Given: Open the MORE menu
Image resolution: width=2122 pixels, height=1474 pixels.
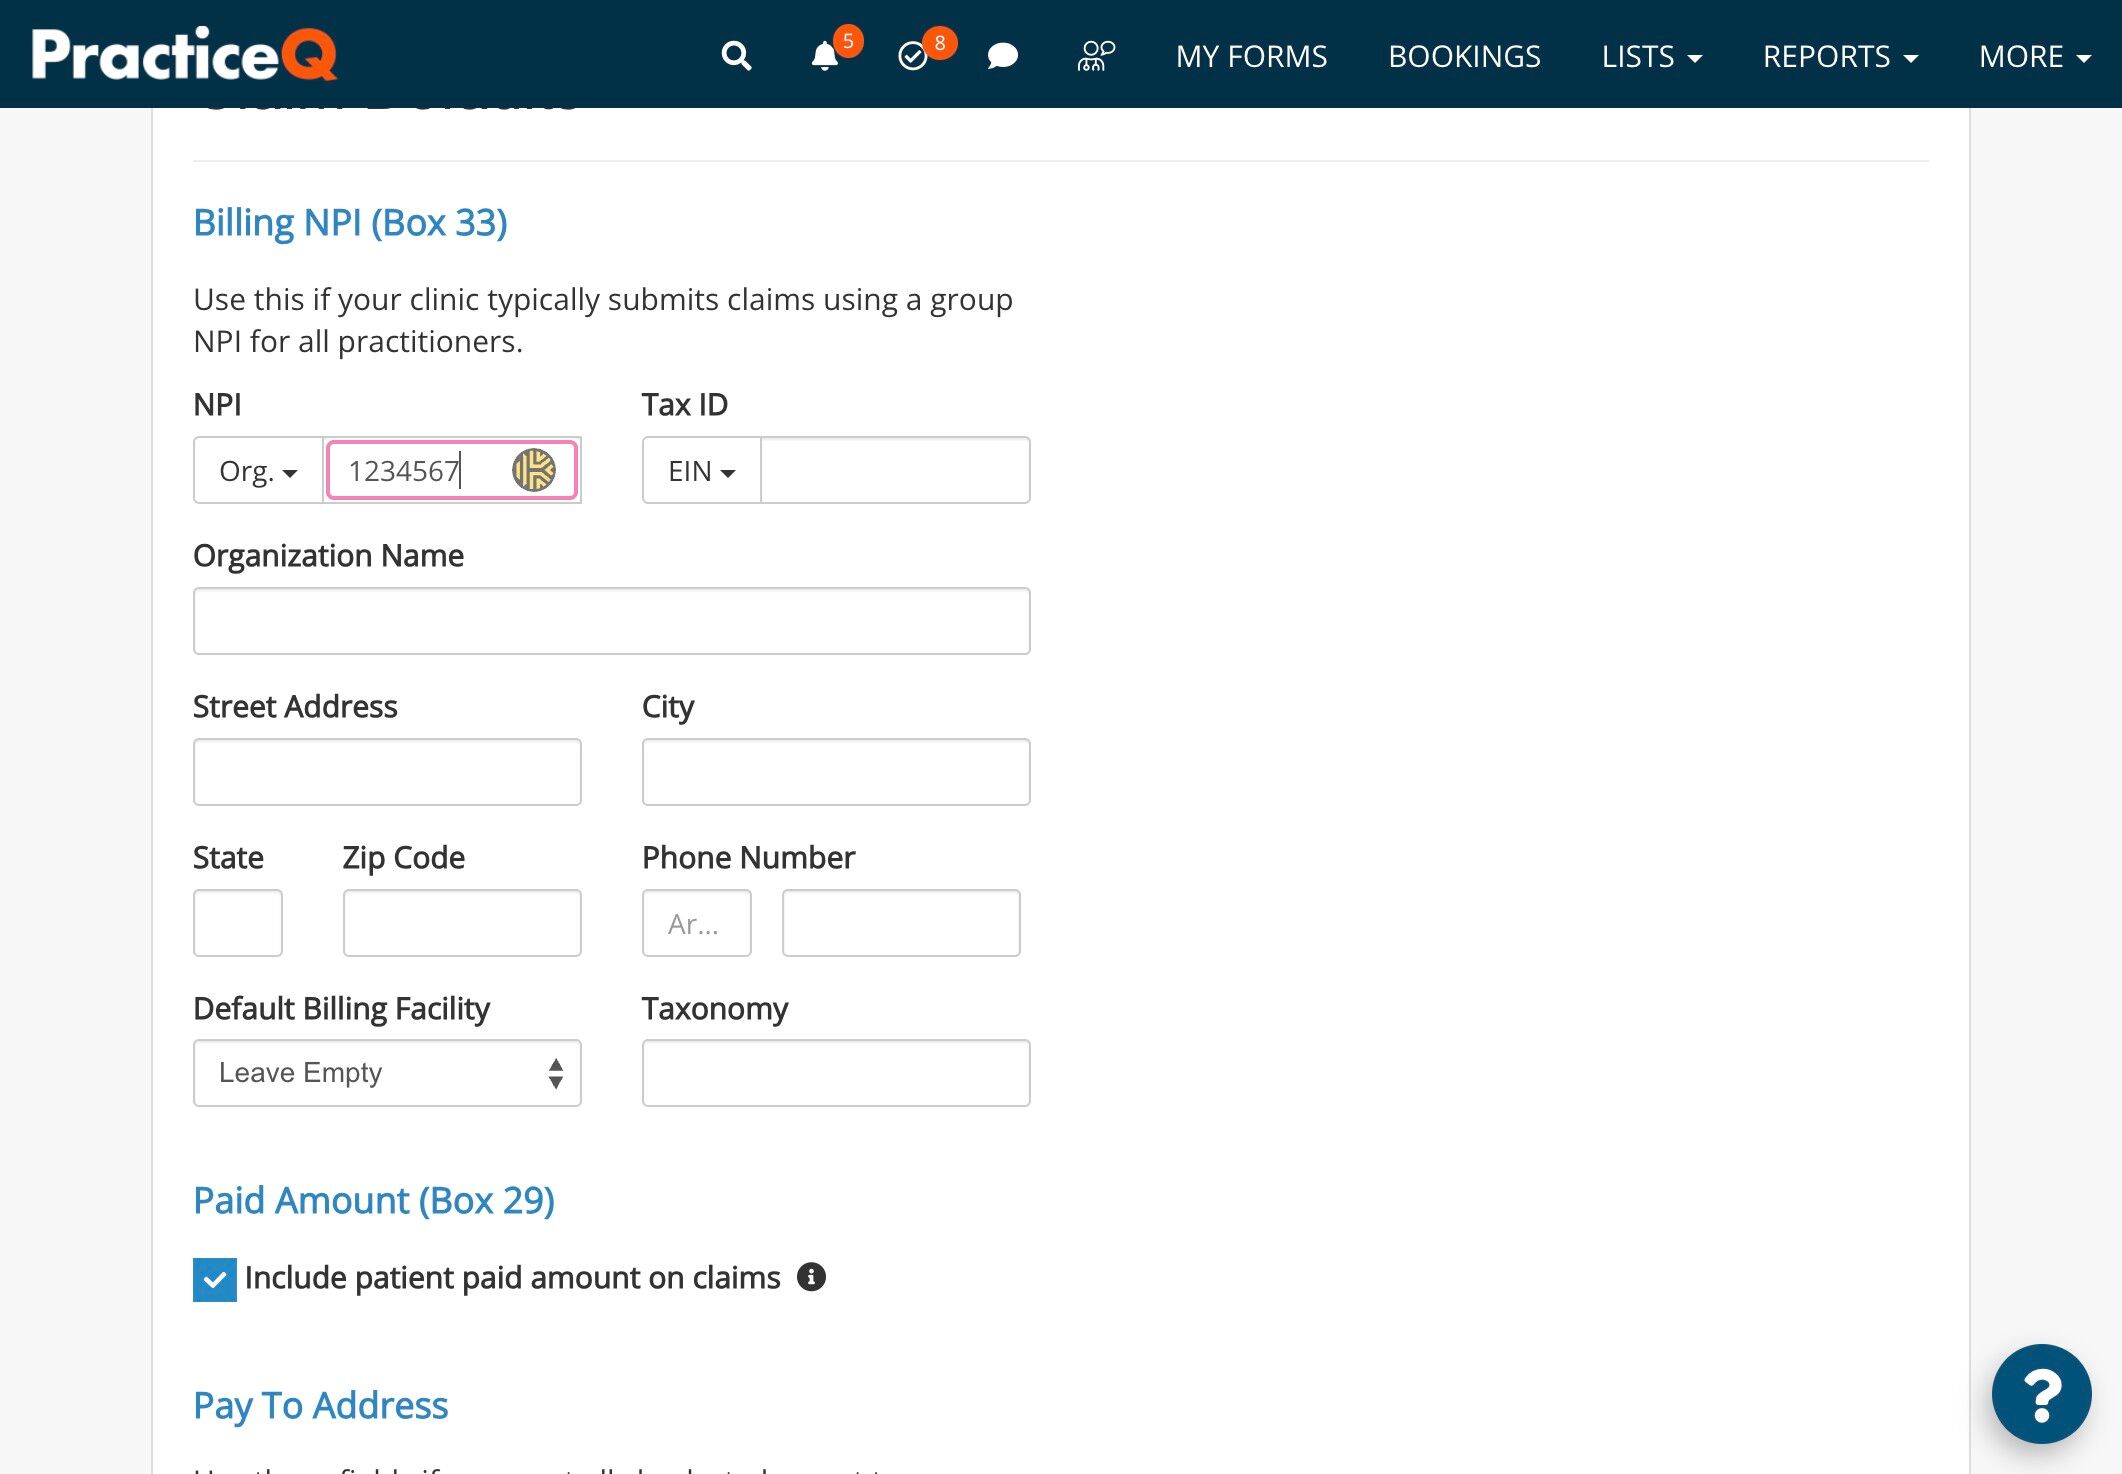Looking at the screenshot, I should (x=2033, y=57).
